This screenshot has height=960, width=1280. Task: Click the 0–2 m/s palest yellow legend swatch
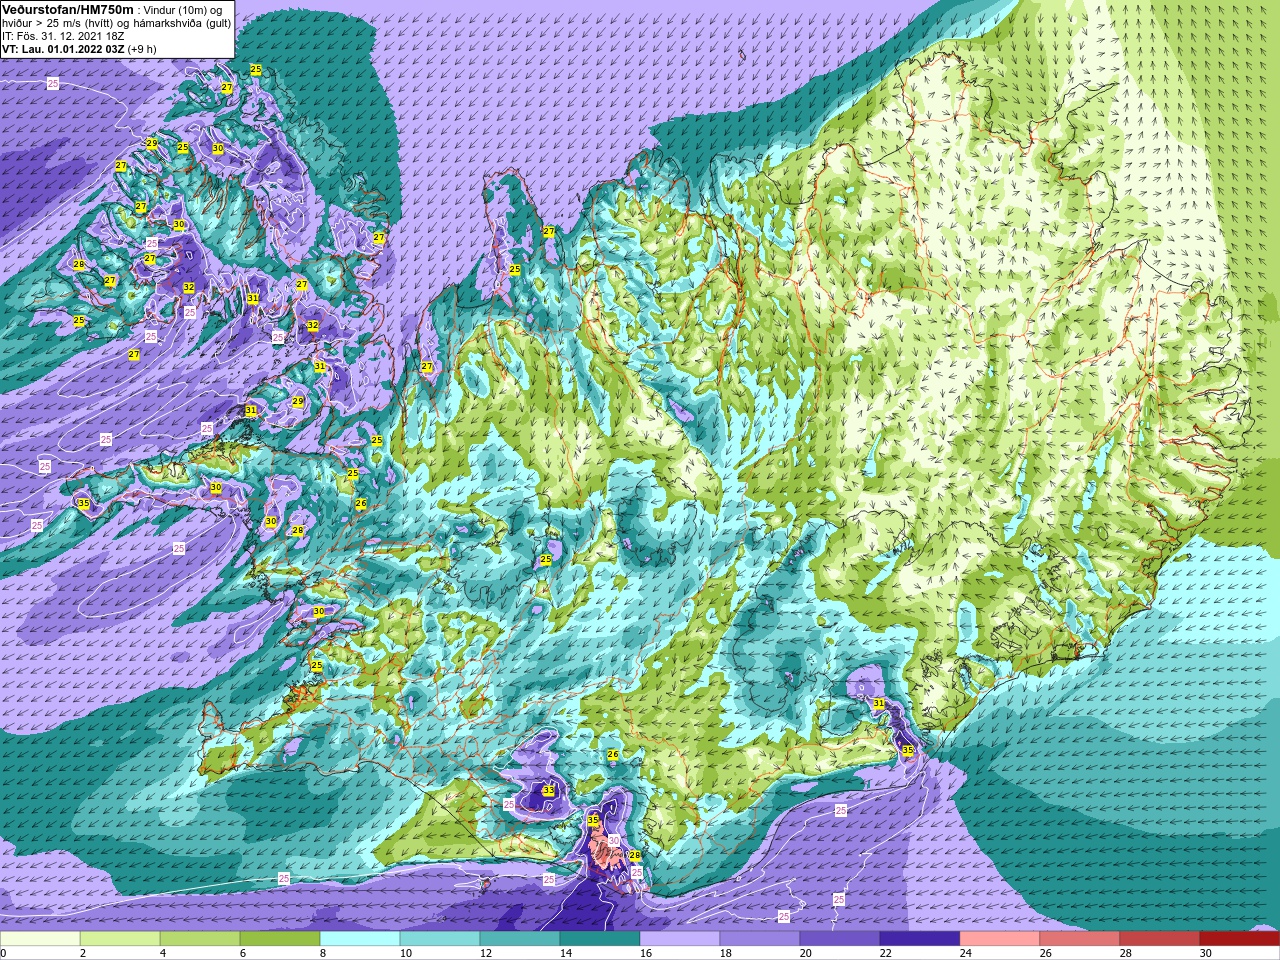(40, 938)
